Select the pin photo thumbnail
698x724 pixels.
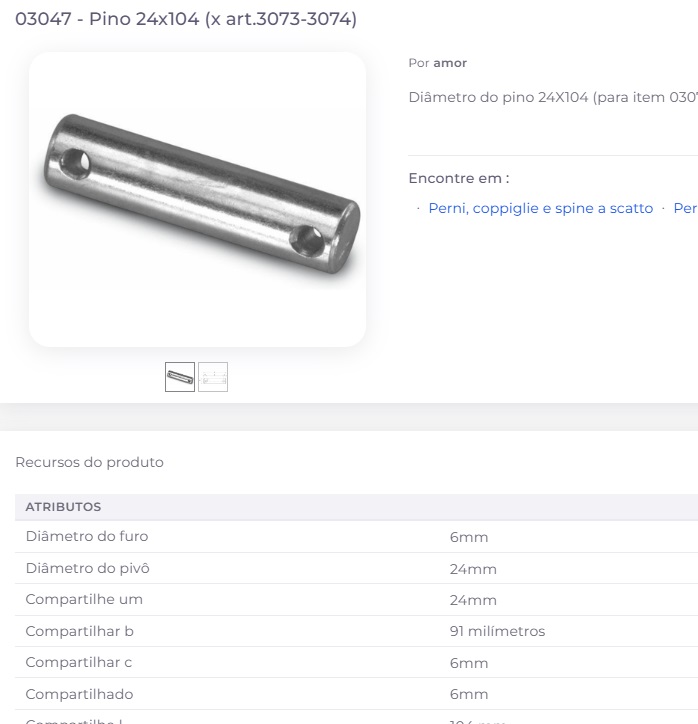coord(180,377)
